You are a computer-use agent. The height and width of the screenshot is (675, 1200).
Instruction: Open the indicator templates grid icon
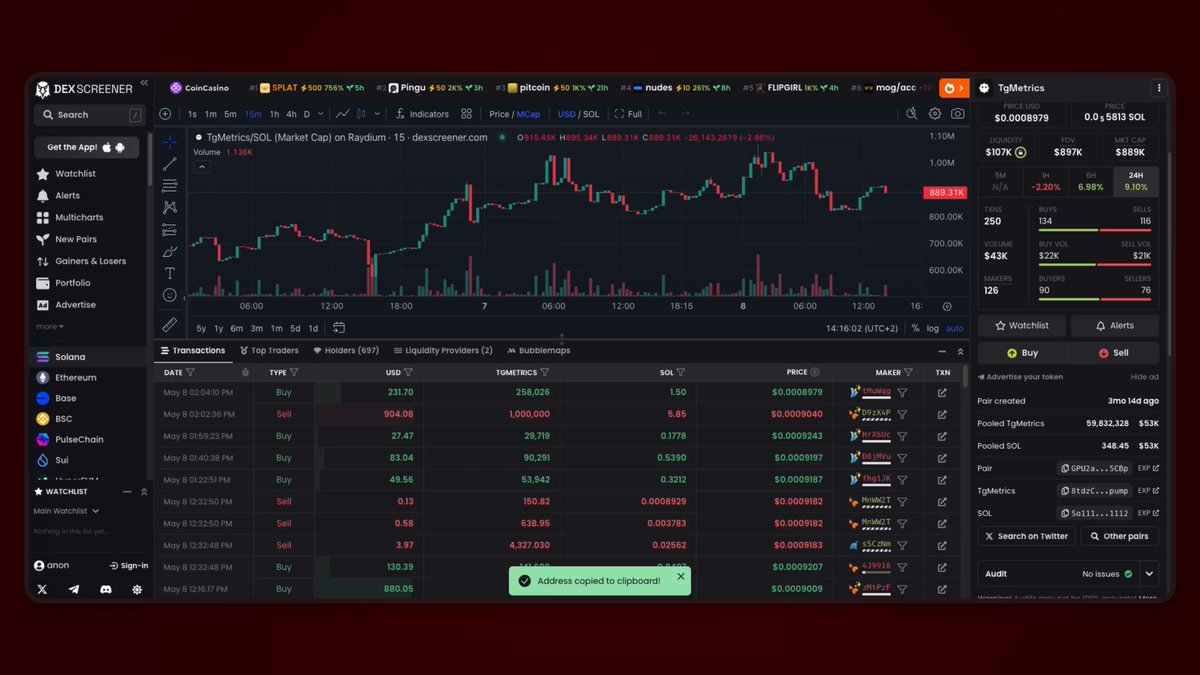coord(466,114)
